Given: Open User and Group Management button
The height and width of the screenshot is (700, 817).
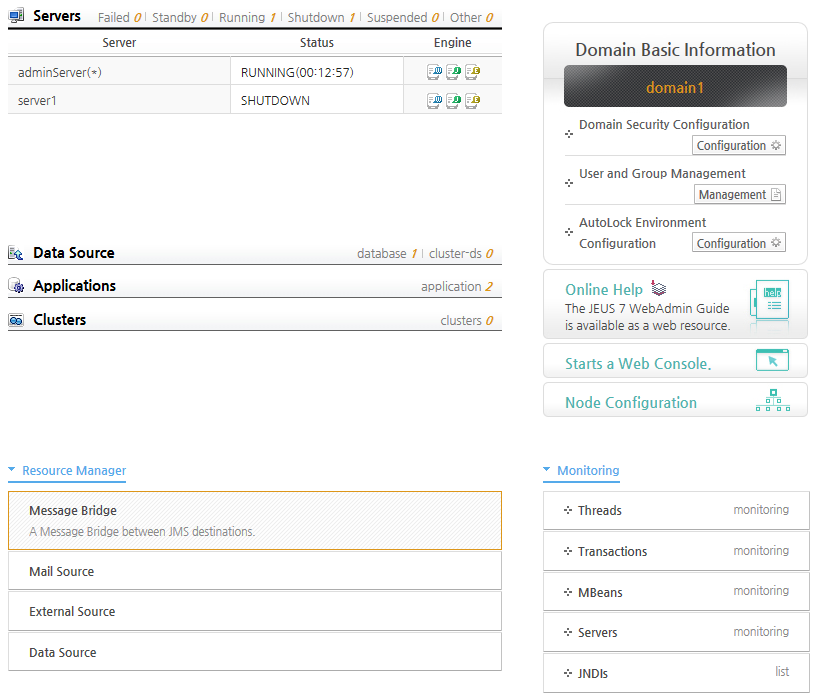Looking at the screenshot, I should [740, 194].
